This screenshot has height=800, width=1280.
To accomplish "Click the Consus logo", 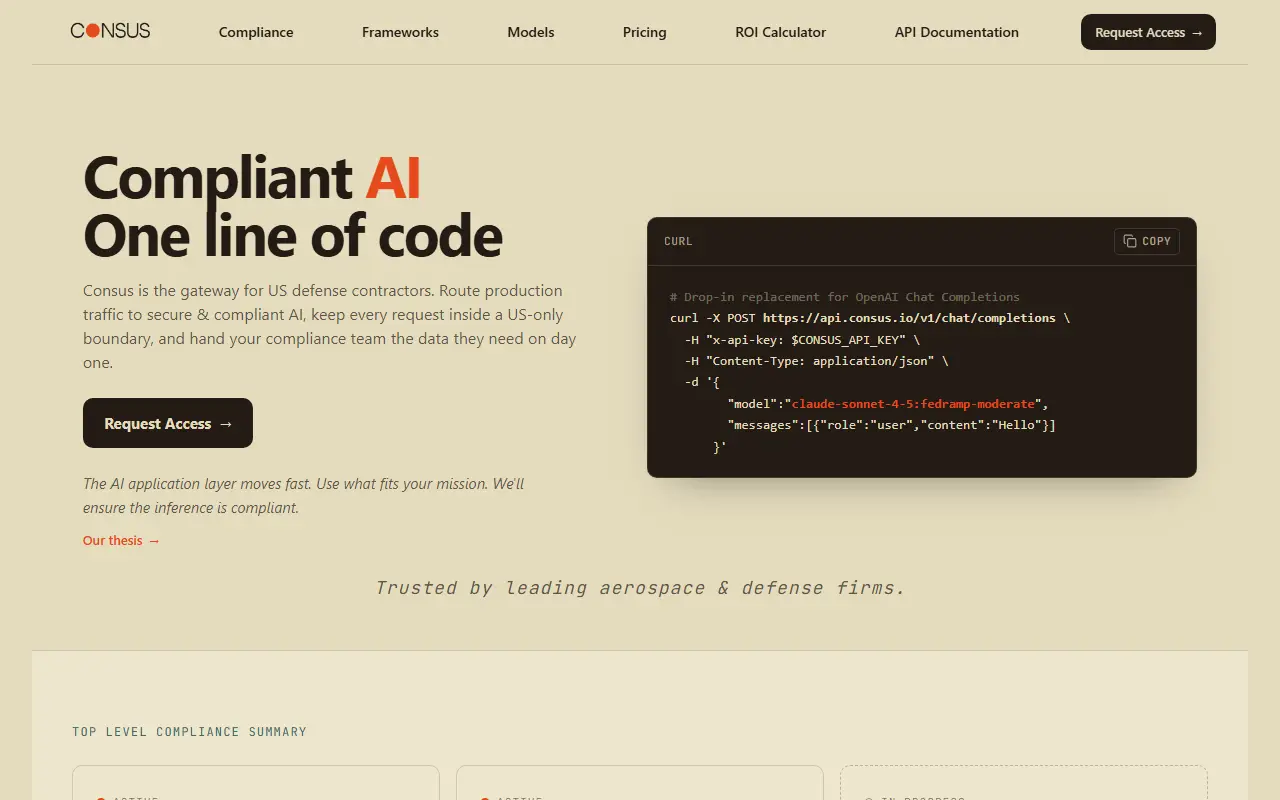I will [110, 31].
